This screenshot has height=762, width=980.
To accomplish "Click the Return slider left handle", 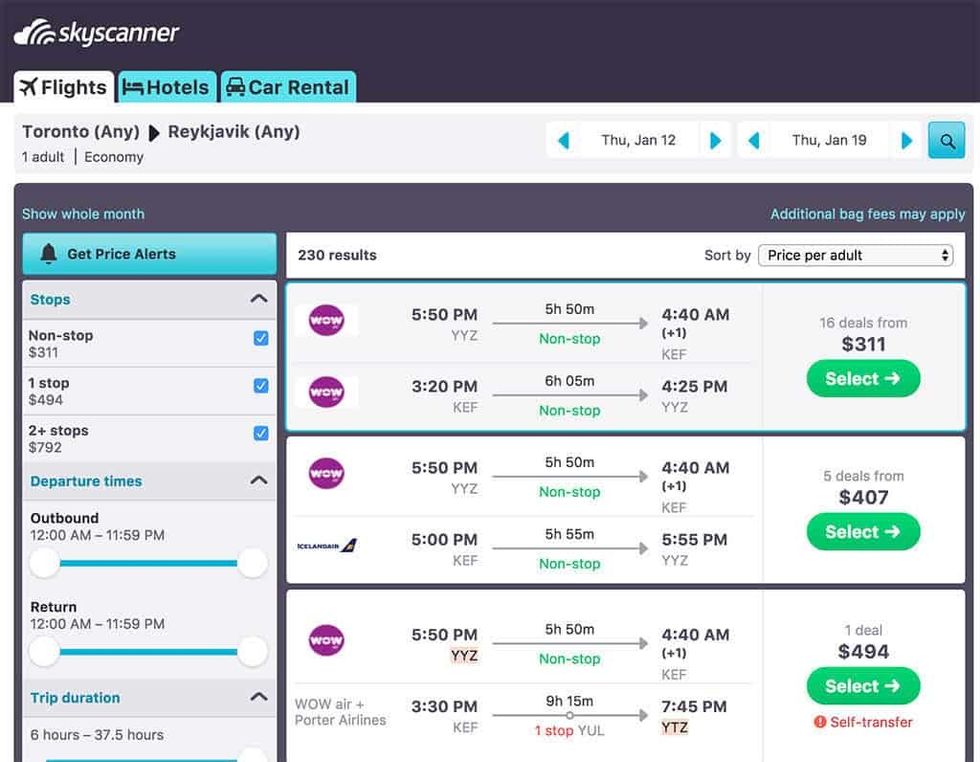I will click(x=45, y=652).
